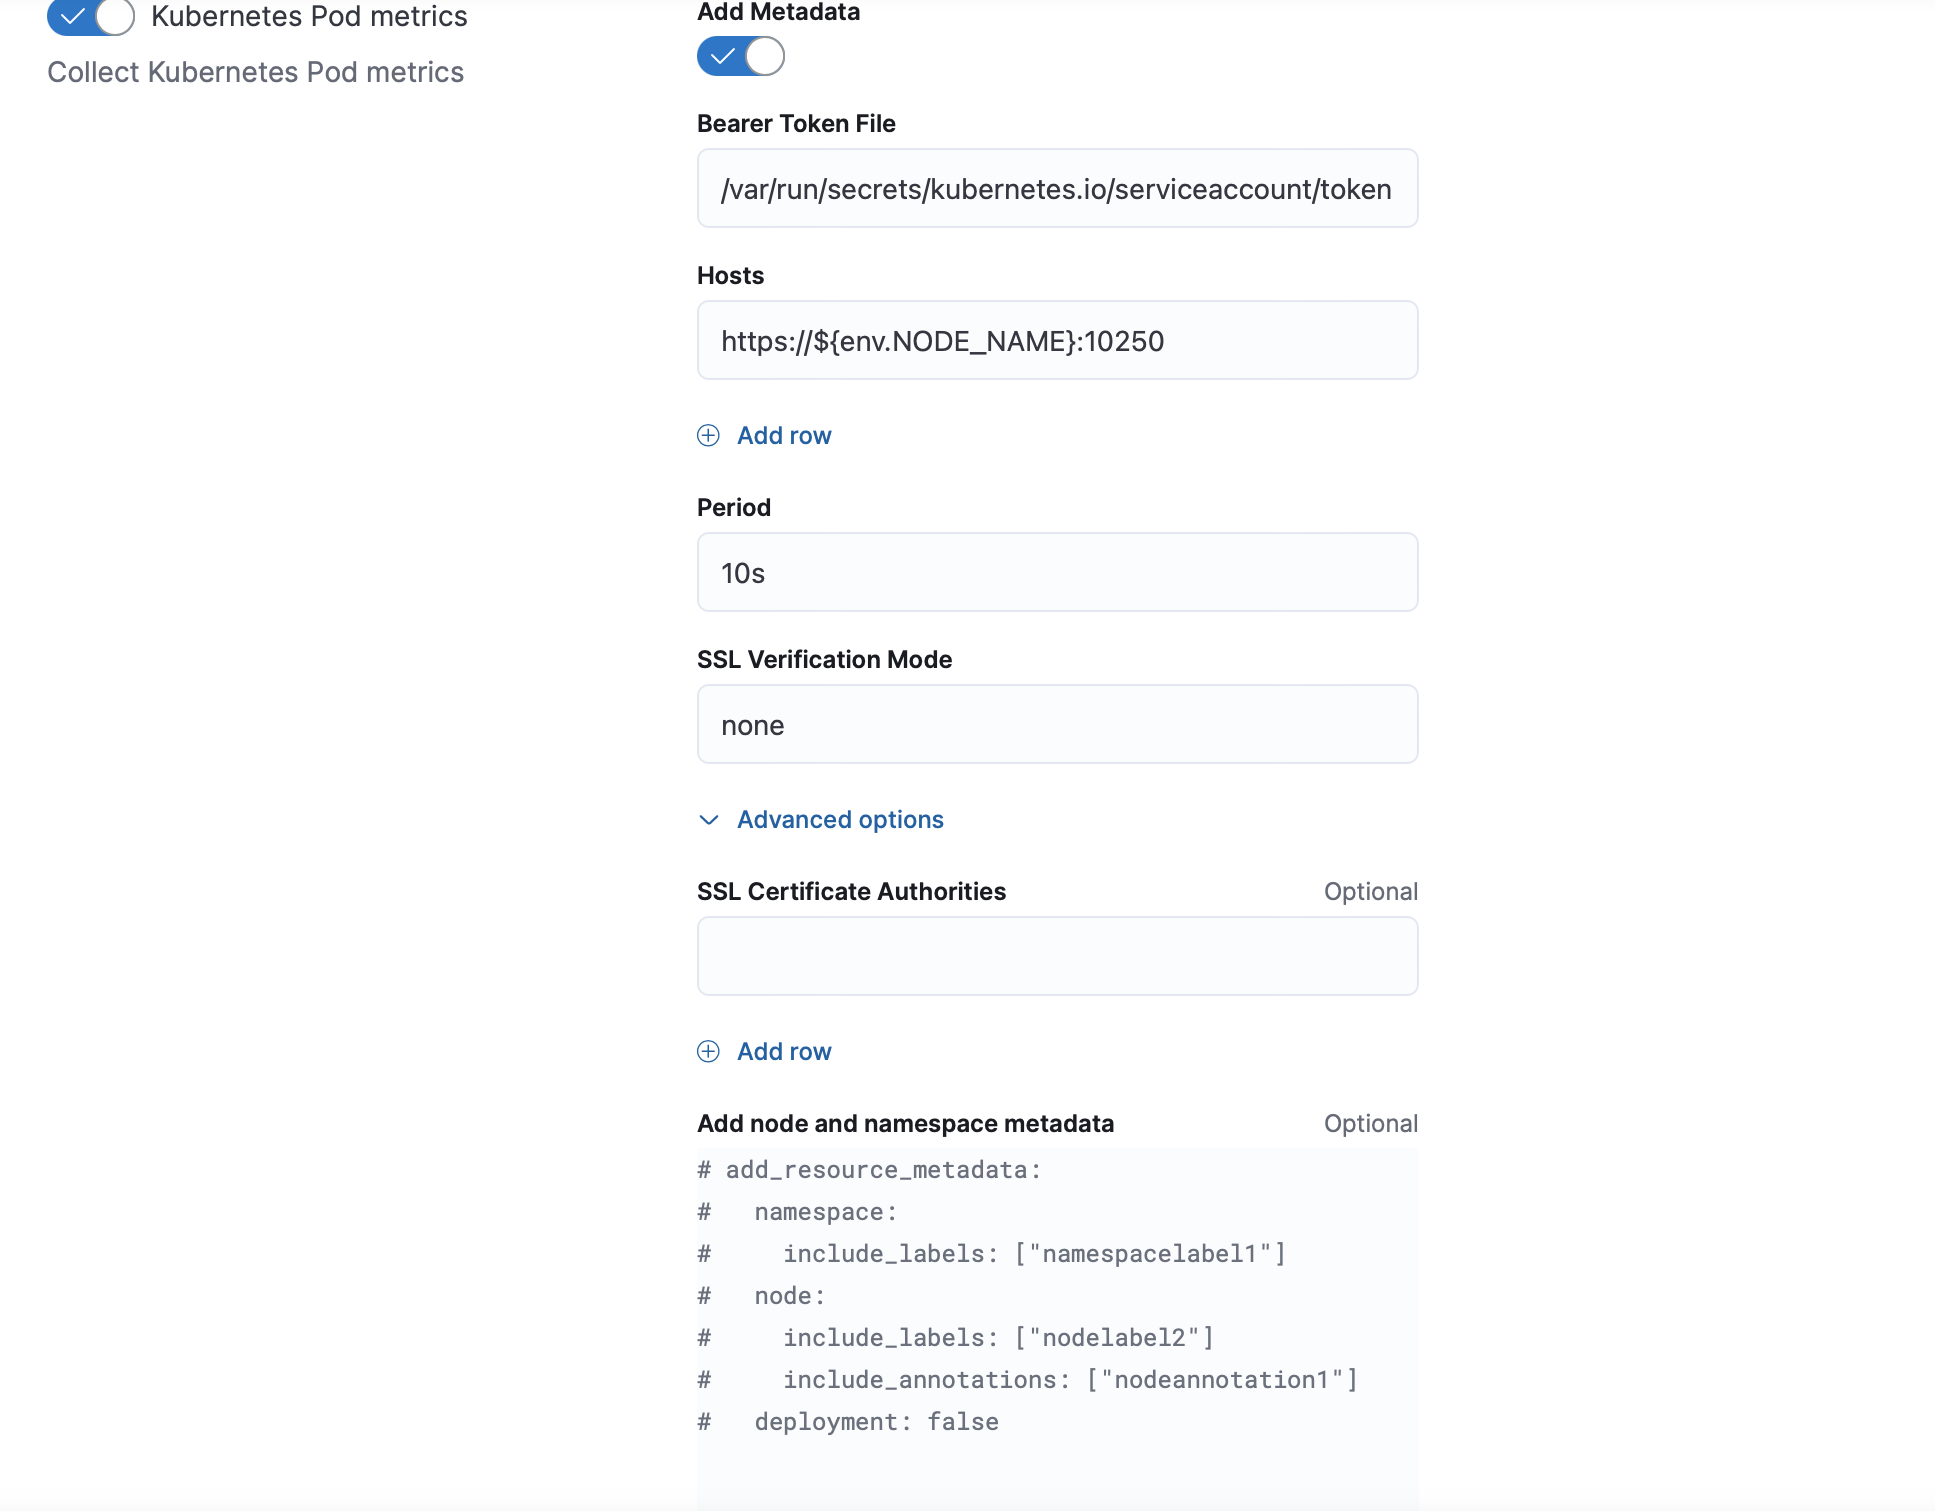Open the SSL Verification Mode field
Image resolution: width=1935 pixels, height=1511 pixels.
1057,724
